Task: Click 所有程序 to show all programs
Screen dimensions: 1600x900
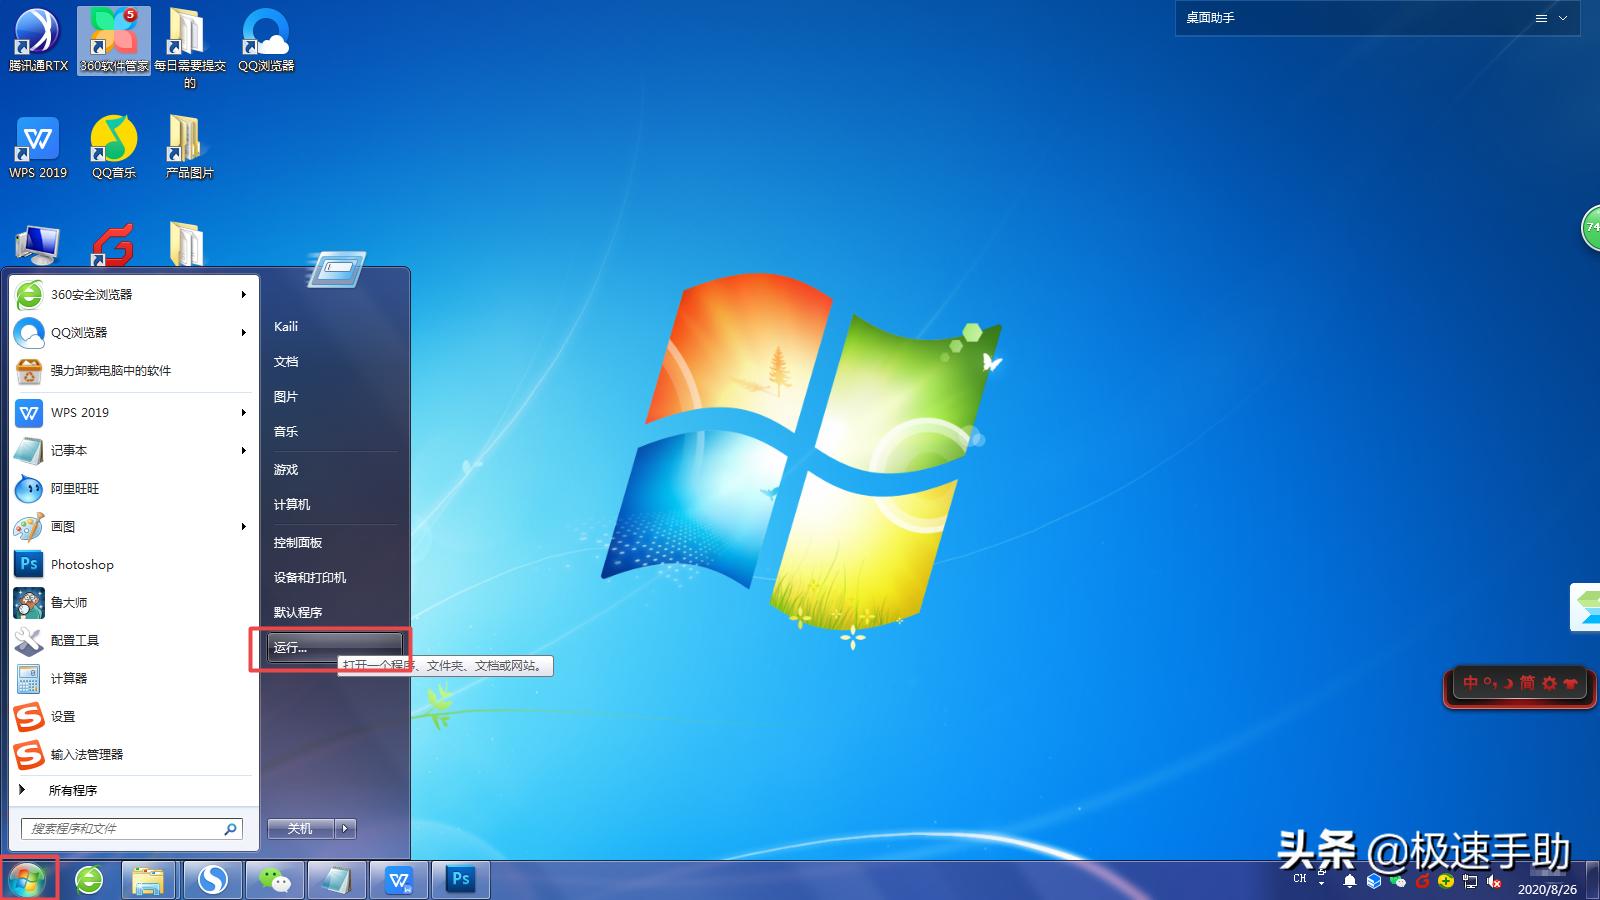Action: 75,790
